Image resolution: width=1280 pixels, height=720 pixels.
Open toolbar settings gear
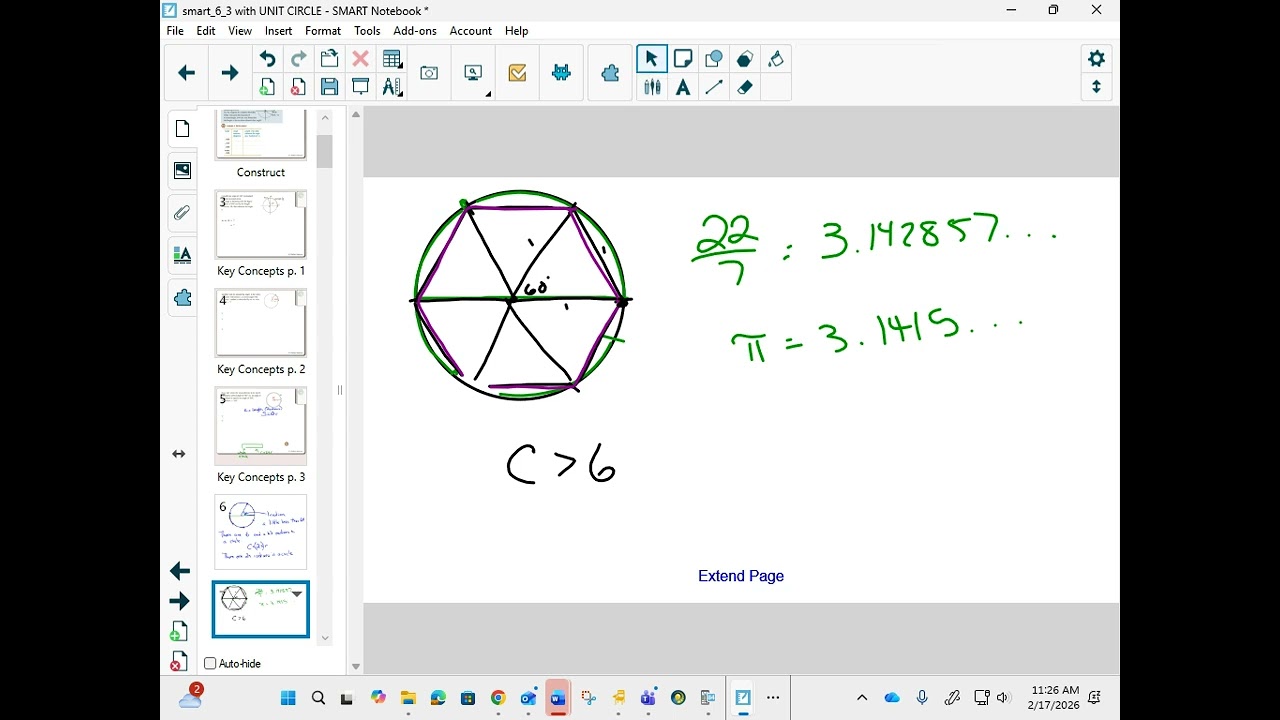tap(1096, 59)
